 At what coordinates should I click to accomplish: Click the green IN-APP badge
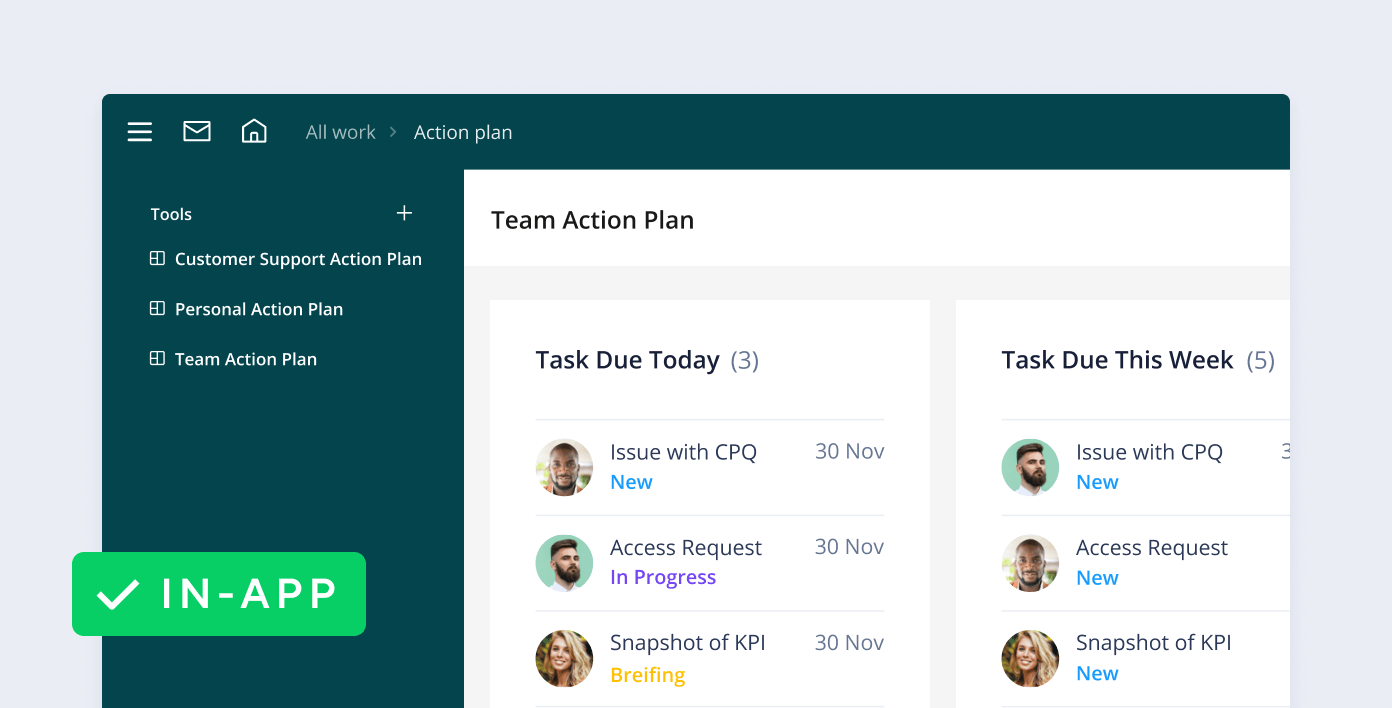pyautogui.click(x=218, y=594)
